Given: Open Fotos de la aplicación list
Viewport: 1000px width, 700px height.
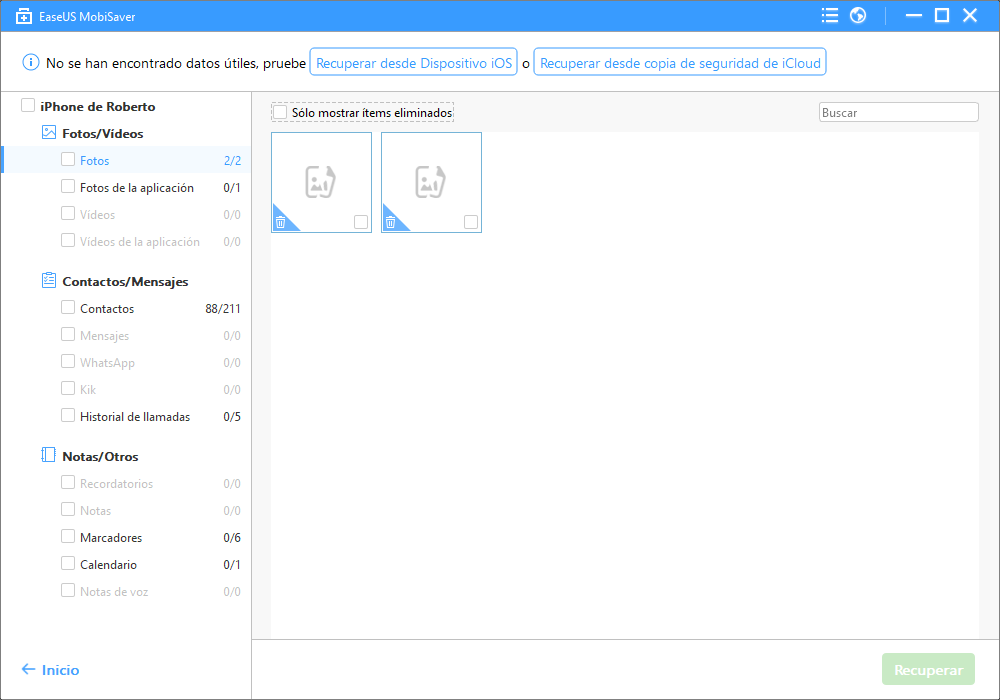Looking at the screenshot, I should (x=137, y=187).
